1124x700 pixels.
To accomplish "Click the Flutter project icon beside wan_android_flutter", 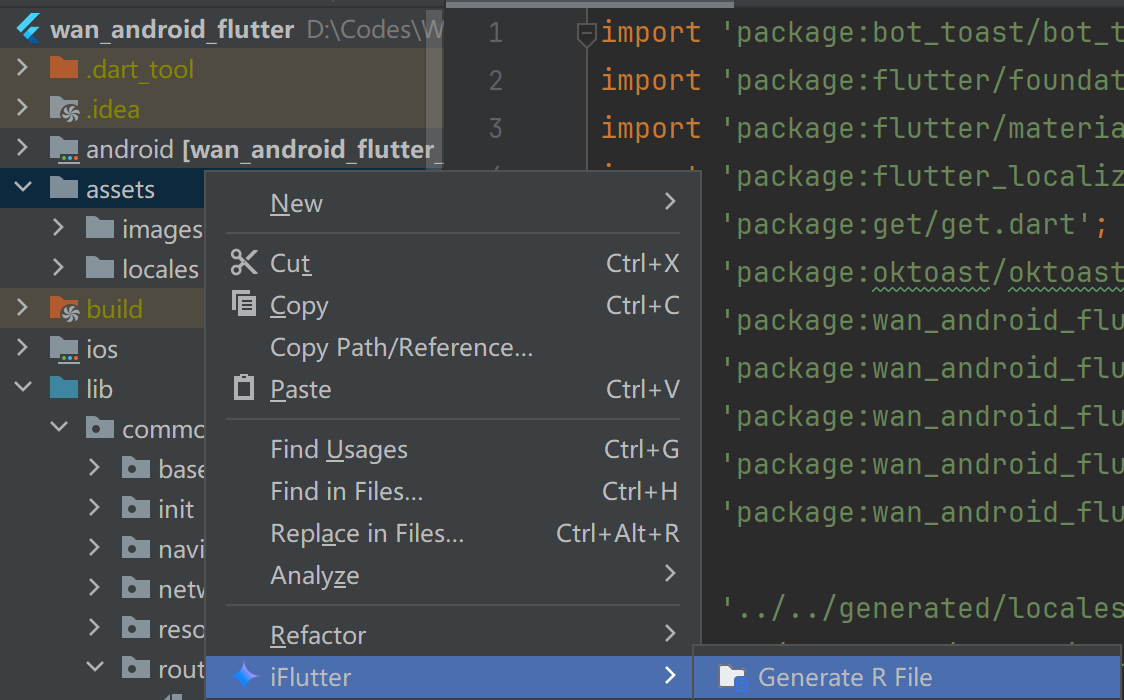I will coord(28,29).
